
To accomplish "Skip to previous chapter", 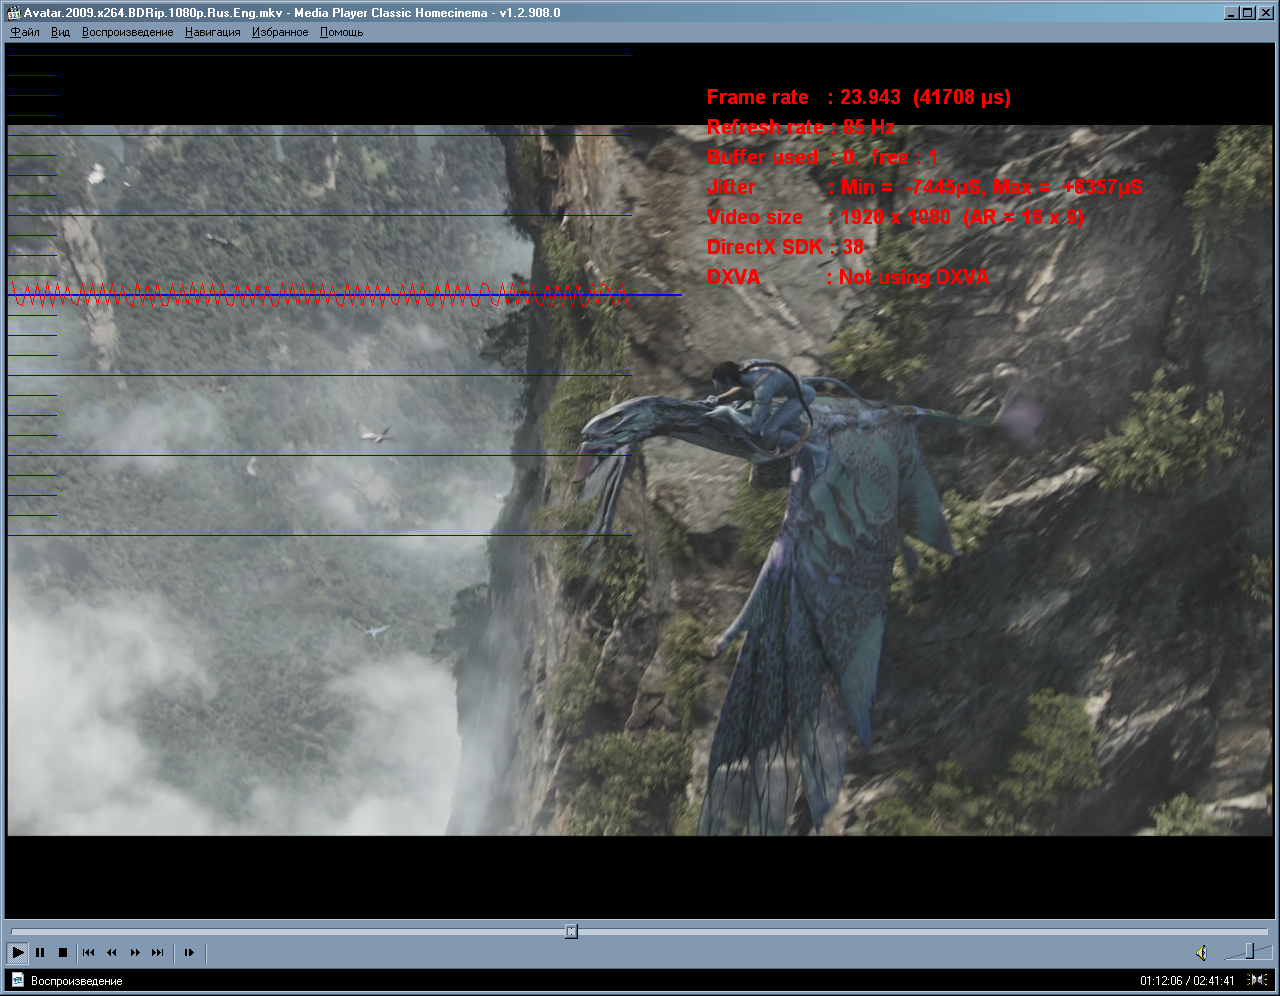I will coord(88,953).
